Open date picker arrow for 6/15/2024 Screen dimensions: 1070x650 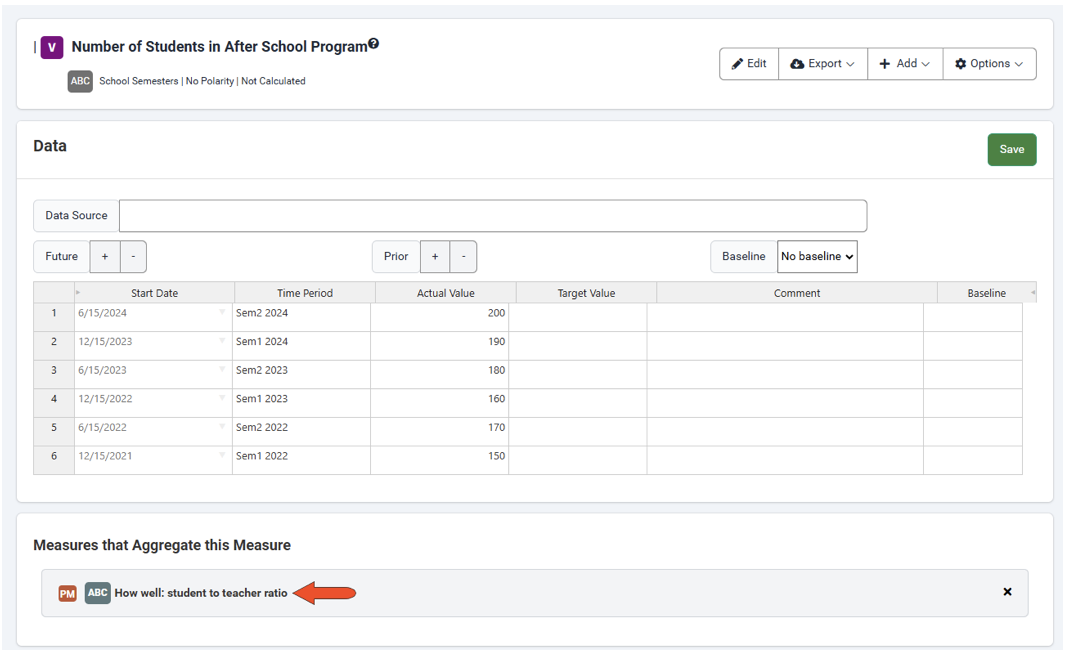[222, 313]
